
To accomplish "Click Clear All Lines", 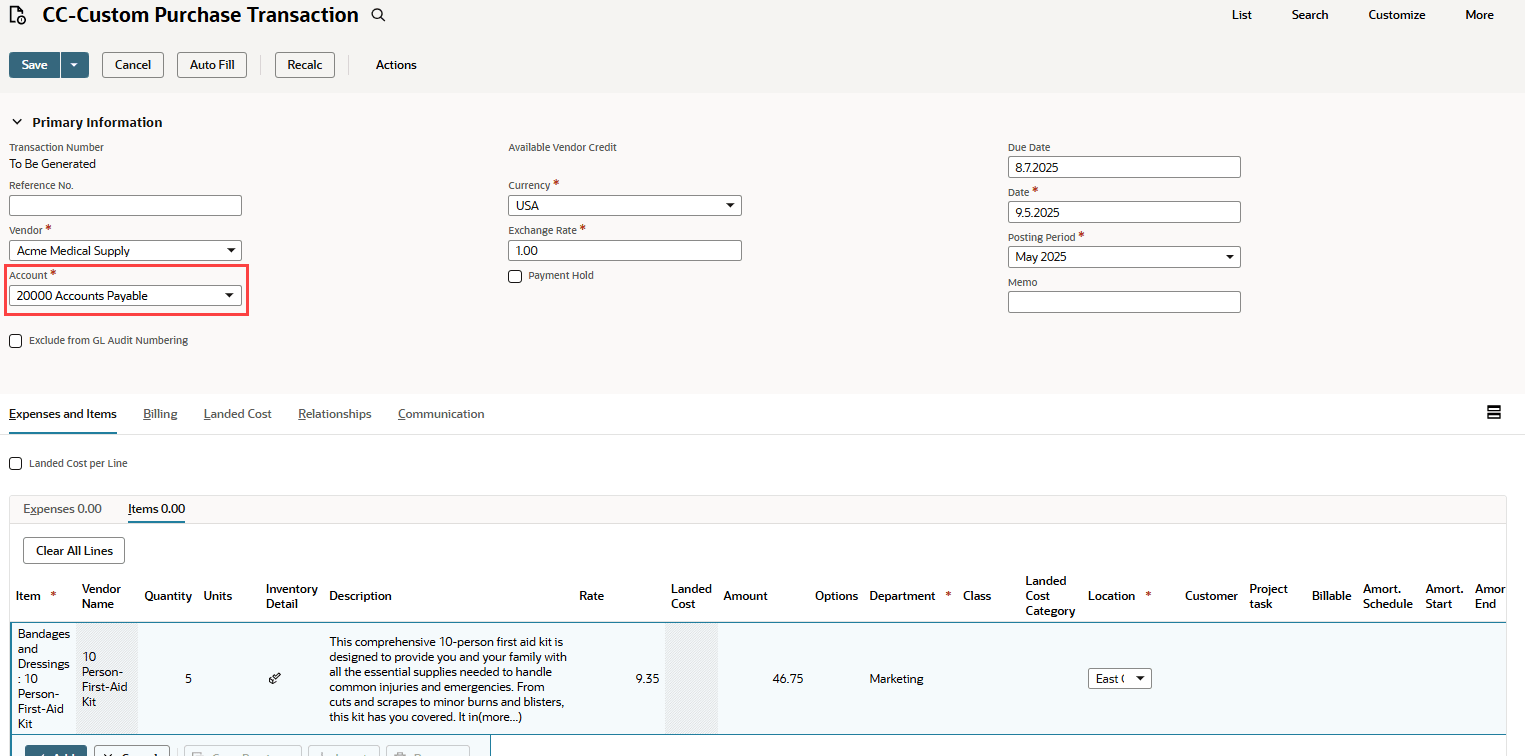I will [x=74, y=551].
